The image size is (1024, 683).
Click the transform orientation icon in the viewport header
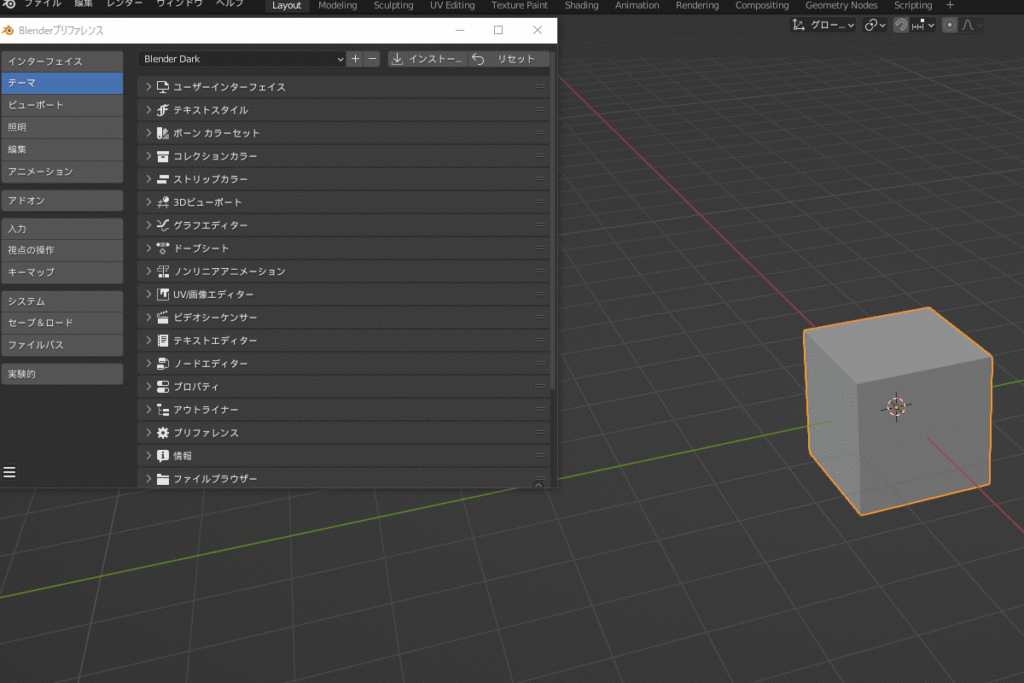tap(798, 25)
